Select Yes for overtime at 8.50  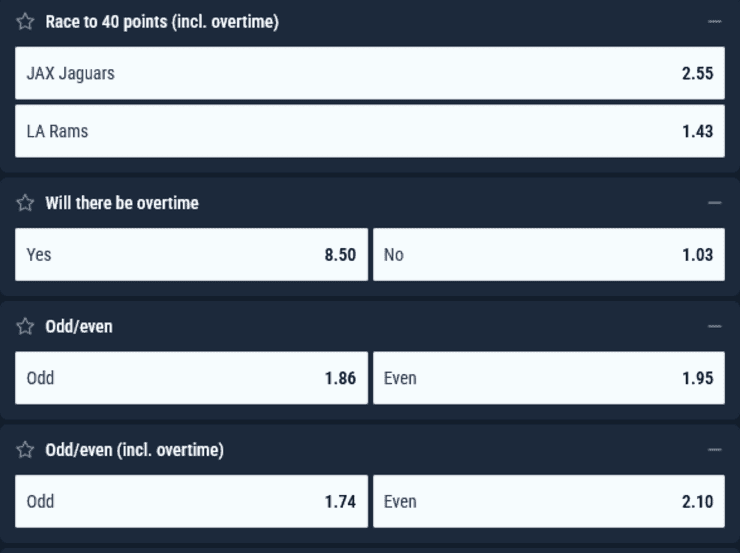[x=191, y=255]
